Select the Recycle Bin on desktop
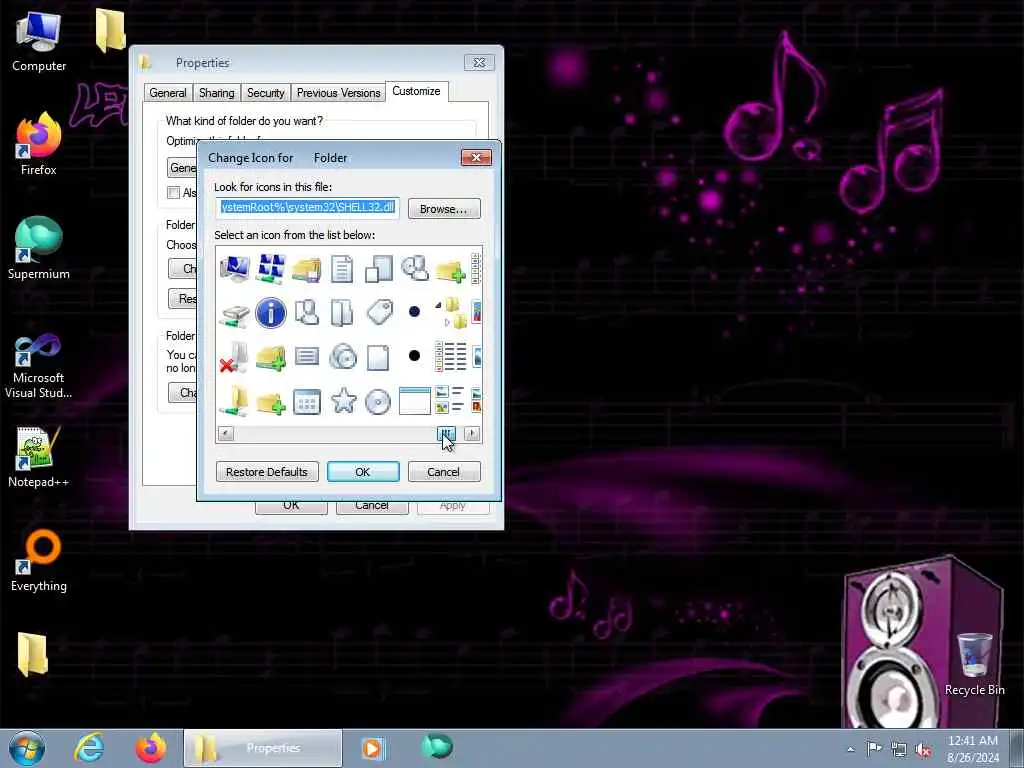The height and width of the screenshot is (768, 1024). pyautogui.click(x=974, y=664)
